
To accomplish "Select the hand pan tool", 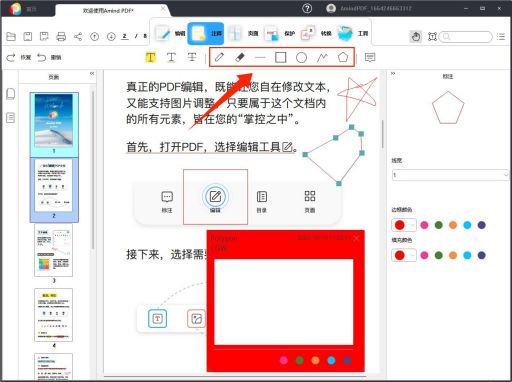I will coord(416,36).
